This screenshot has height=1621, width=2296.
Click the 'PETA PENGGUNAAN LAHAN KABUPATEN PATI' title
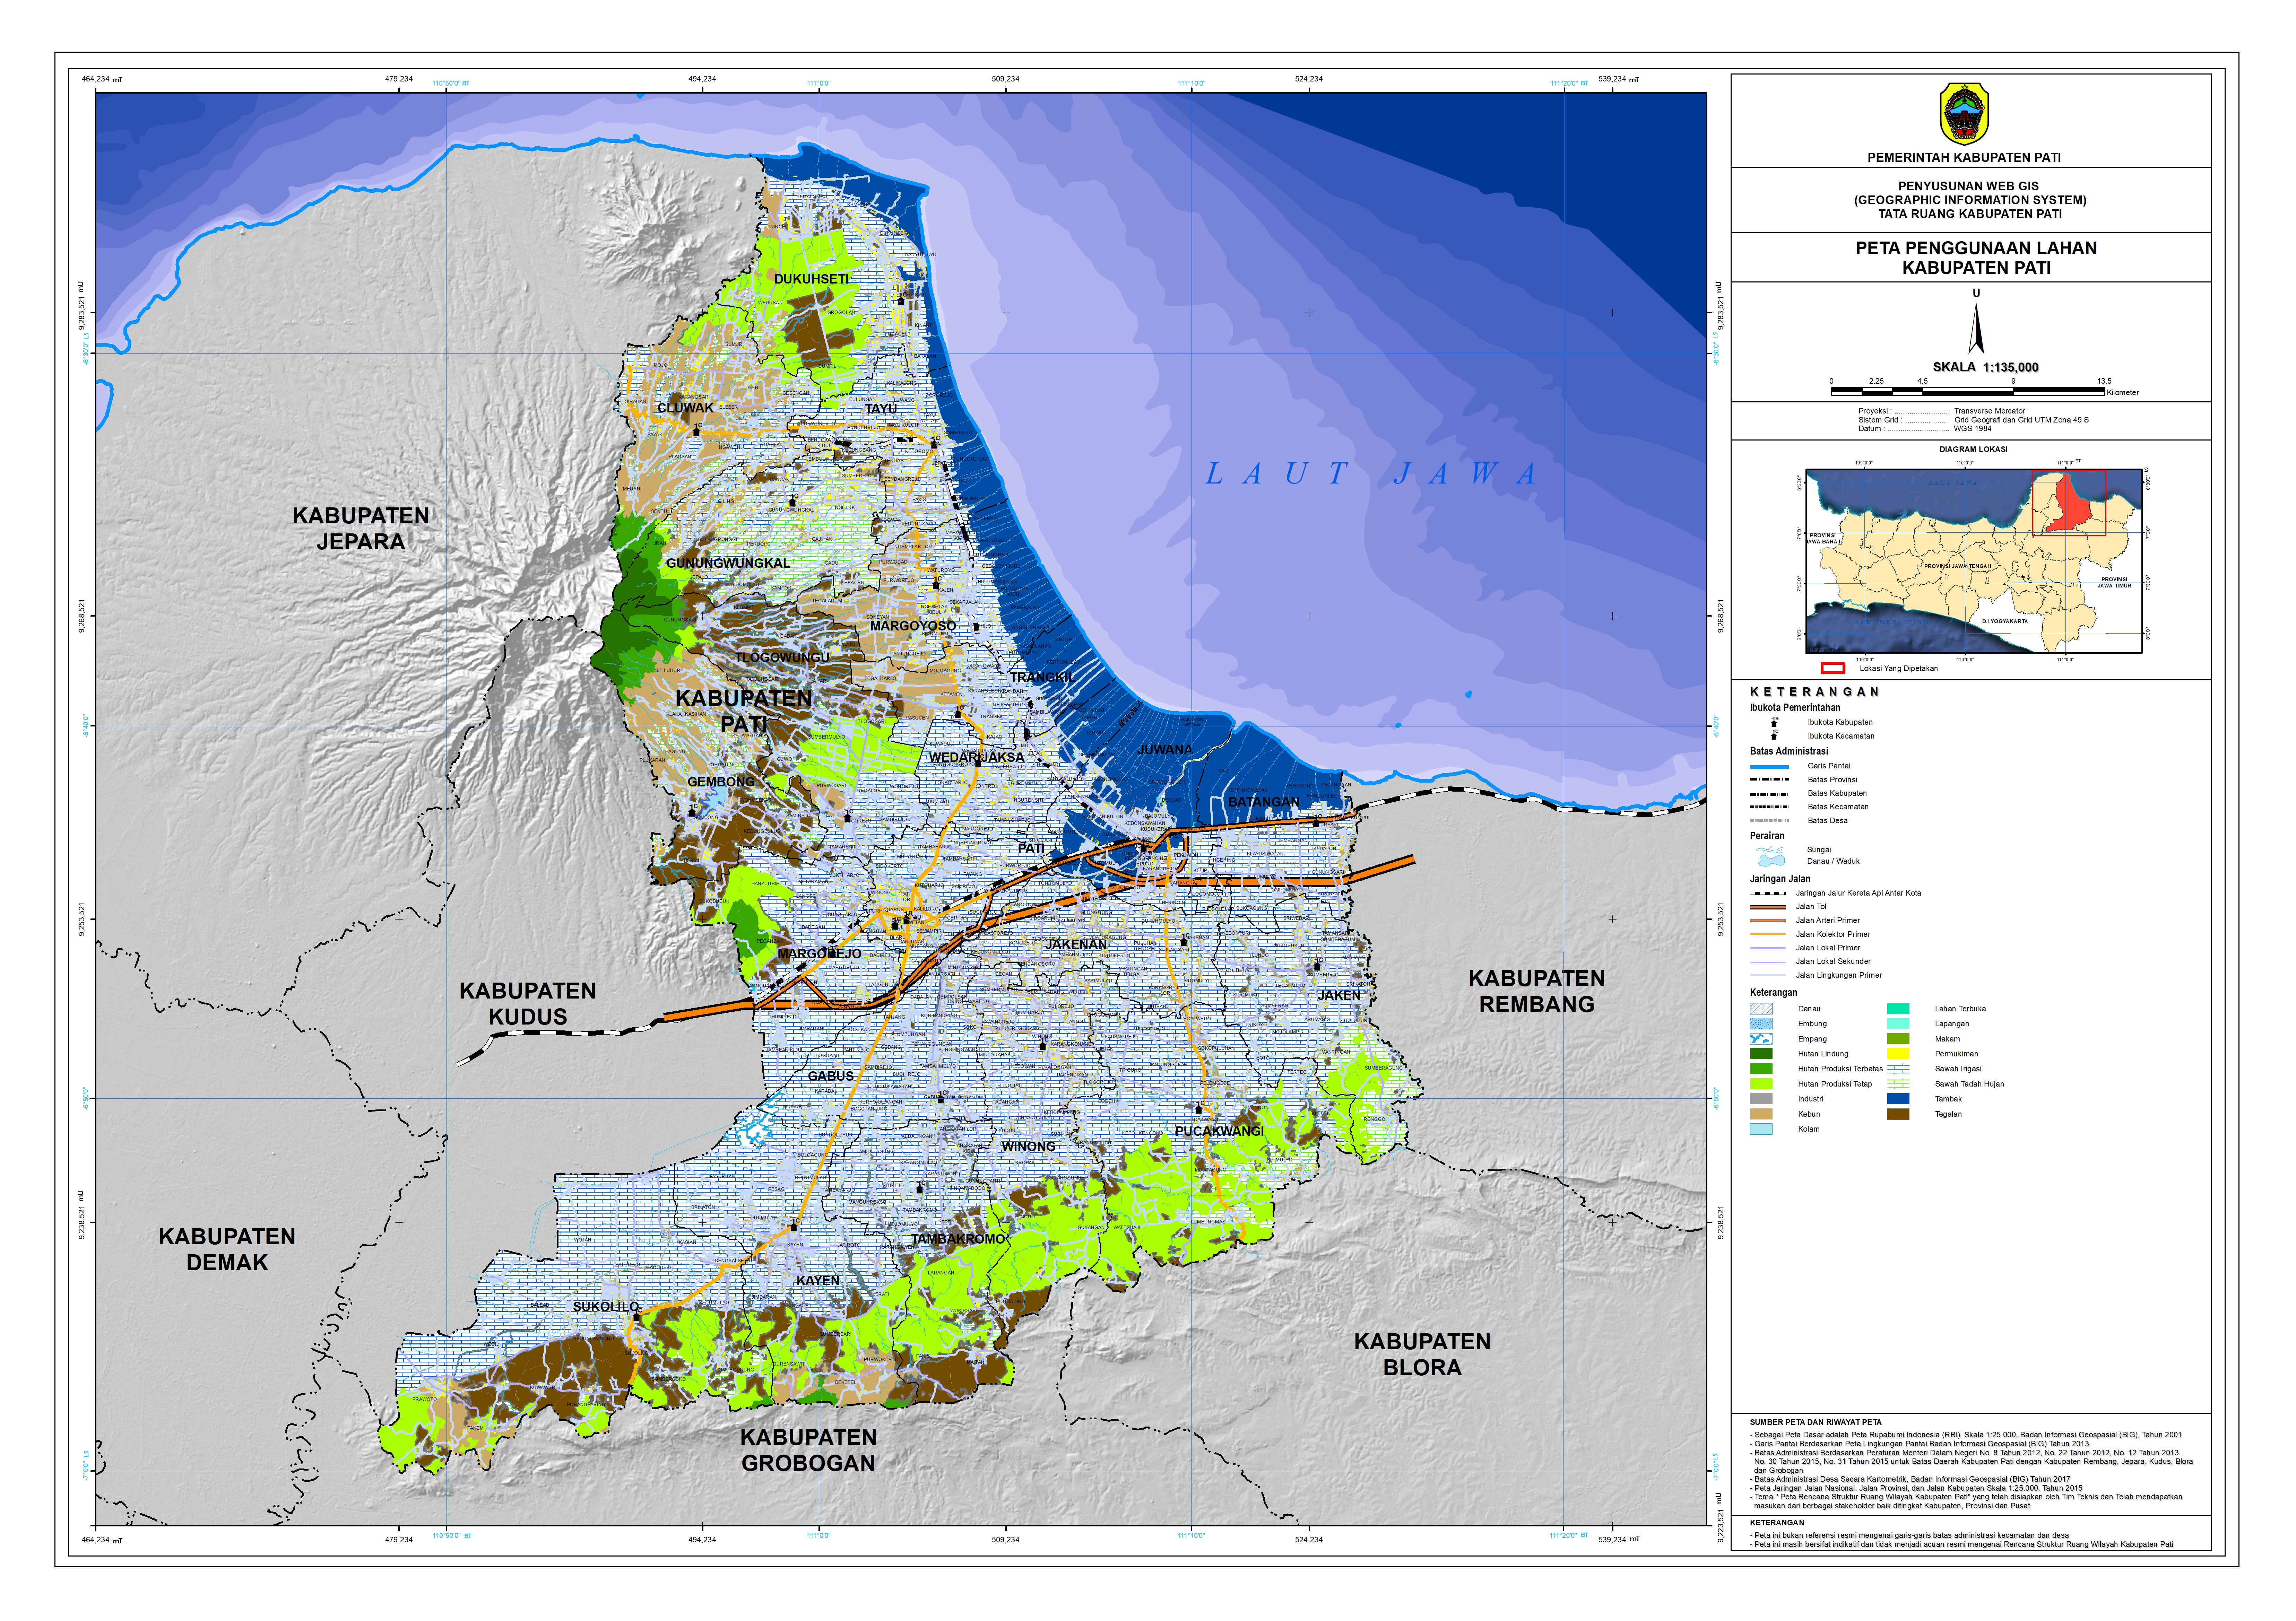(1976, 258)
